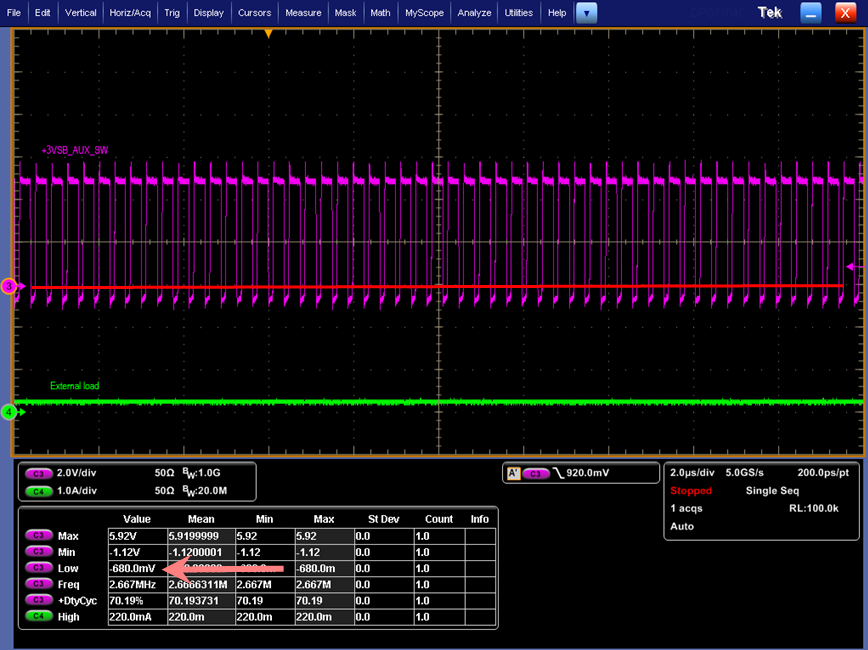Click the C3 badge on Max measurement
The width and height of the screenshot is (868, 650).
(39, 536)
